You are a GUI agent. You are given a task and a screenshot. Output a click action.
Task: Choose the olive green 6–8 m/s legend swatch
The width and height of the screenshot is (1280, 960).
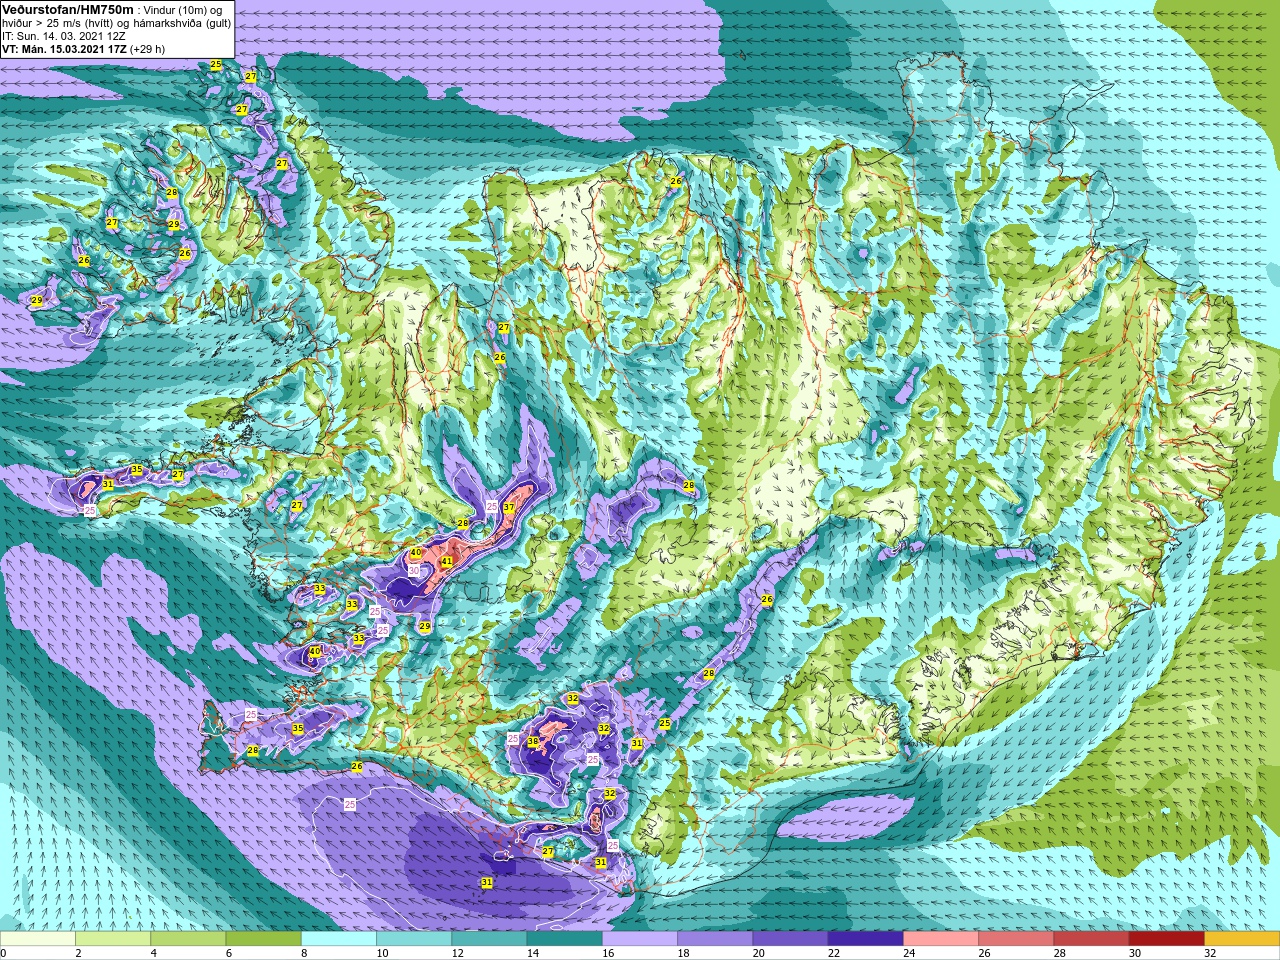tap(264, 939)
